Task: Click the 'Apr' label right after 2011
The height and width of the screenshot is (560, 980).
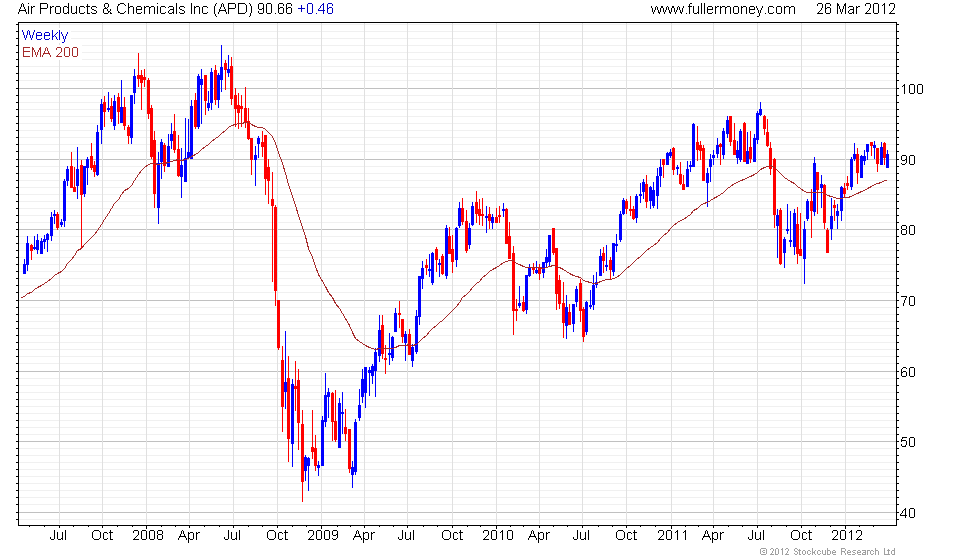Action: click(x=712, y=536)
